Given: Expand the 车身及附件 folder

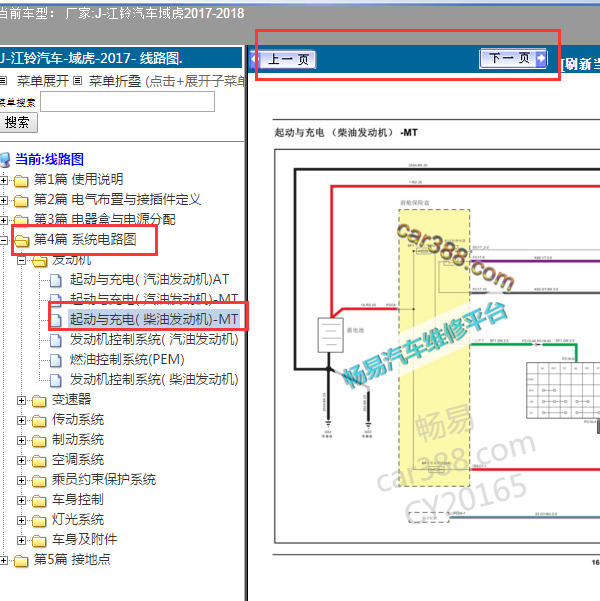Looking at the screenshot, I should pos(21,540).
